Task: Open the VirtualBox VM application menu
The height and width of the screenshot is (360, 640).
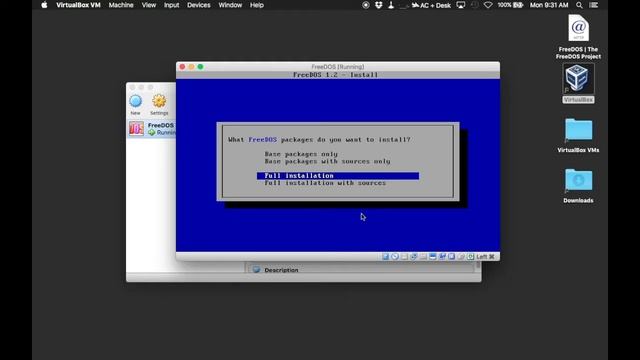Action: [78, 5]
